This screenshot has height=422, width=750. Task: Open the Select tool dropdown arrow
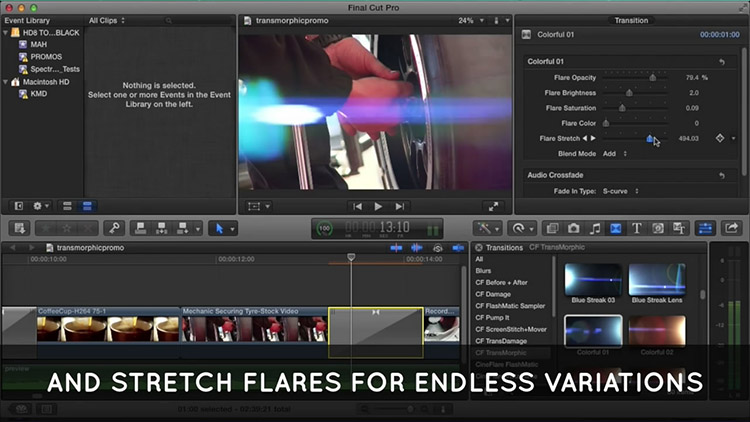pyautogui.click(x=232, y=229)
